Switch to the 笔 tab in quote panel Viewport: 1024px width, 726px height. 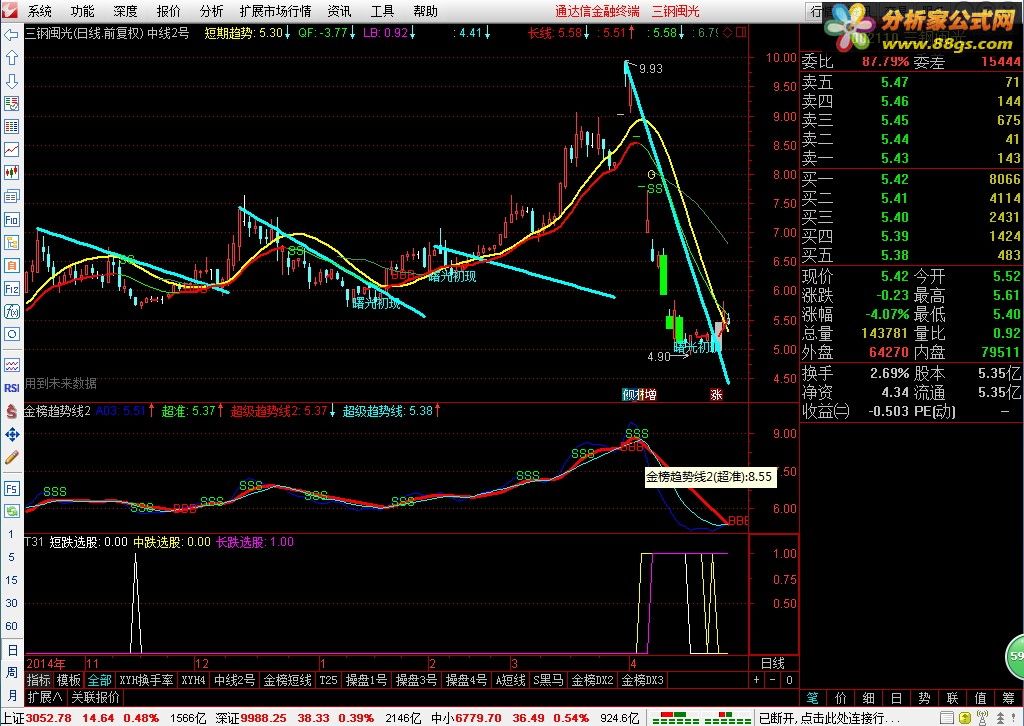812,698
